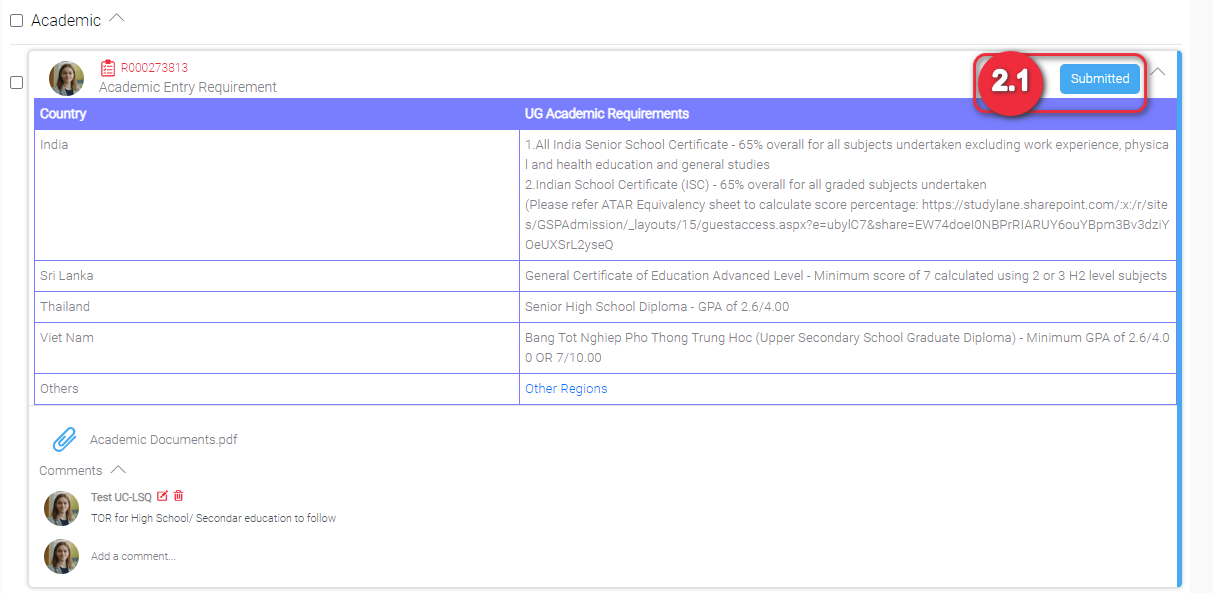Click the commenter avatar beside Test UC-LSQ
This screenshot has width=1213, height=593.
(61, 508)
